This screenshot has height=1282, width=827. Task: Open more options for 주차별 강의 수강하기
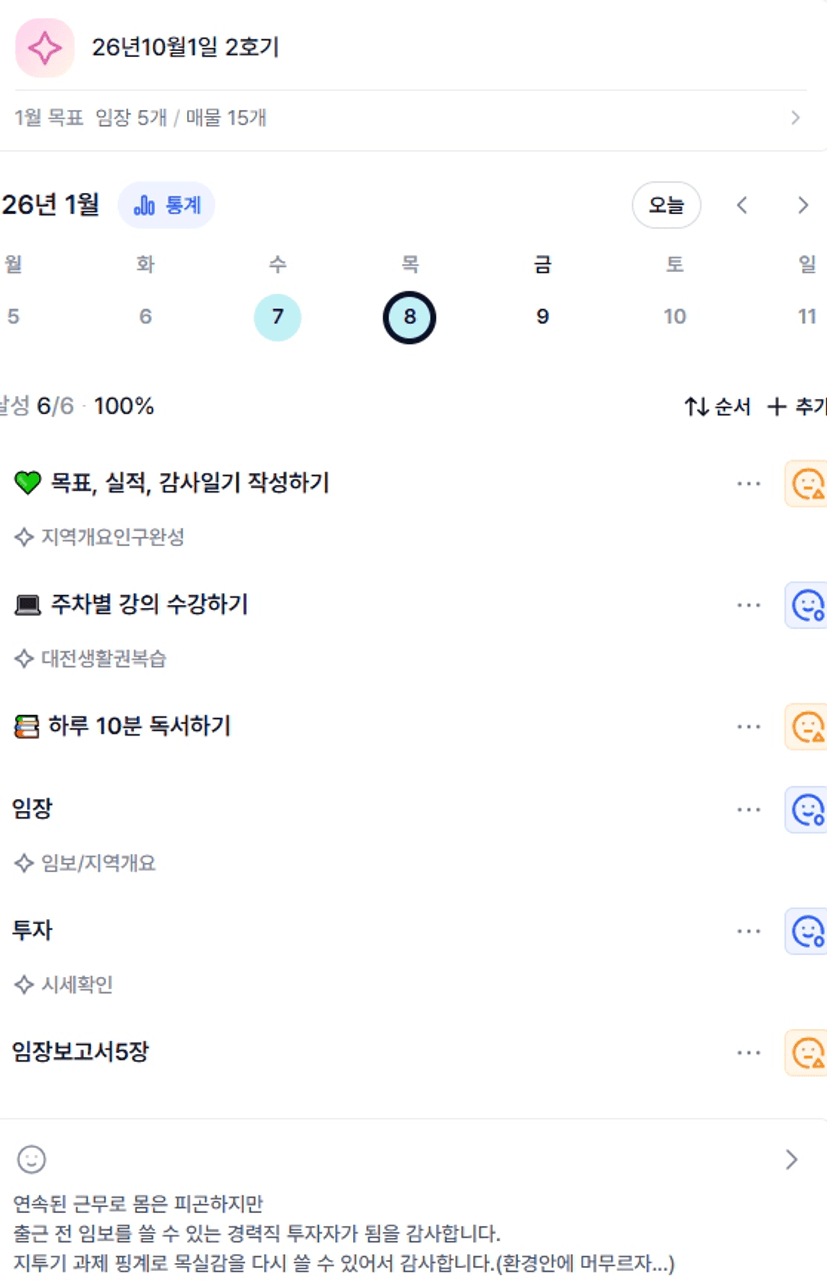[x=748, y=605]
